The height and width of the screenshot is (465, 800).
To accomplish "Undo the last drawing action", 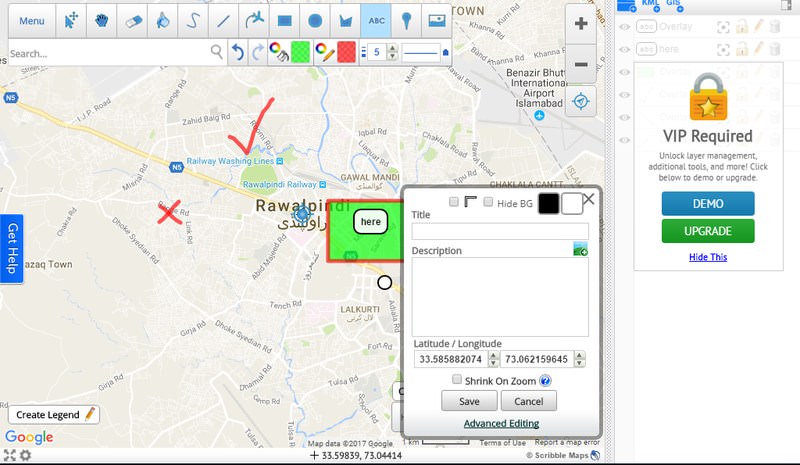I will click(x=237, y=52).
